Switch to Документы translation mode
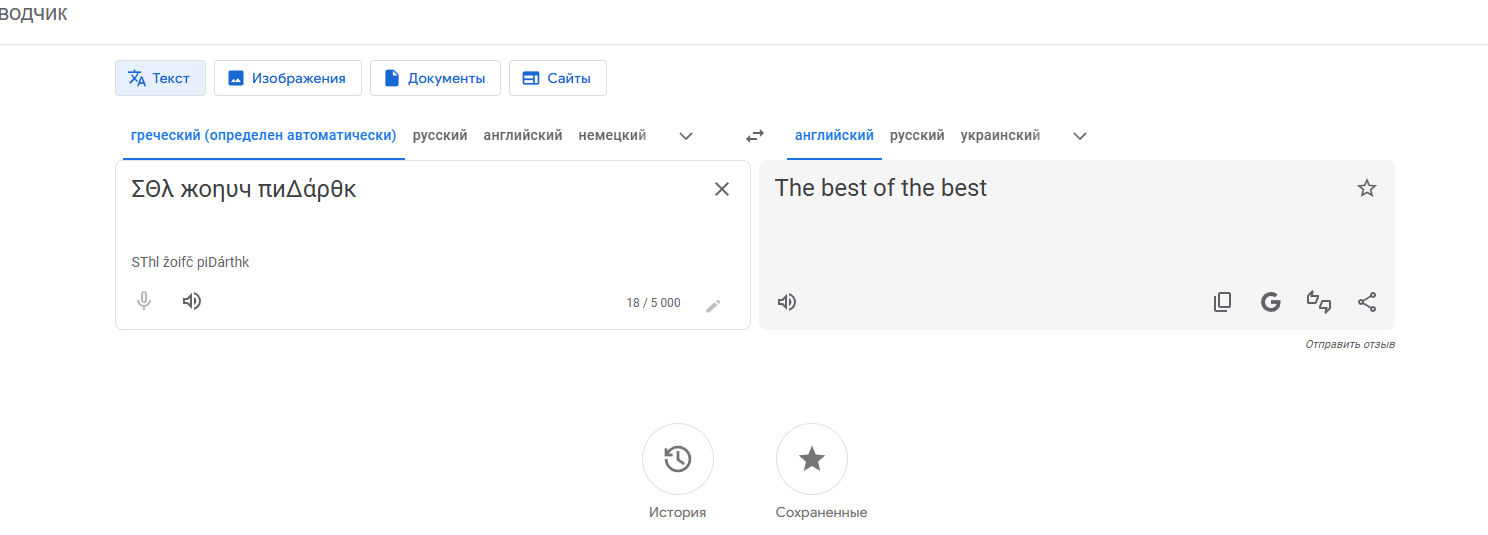 [435, 78]
